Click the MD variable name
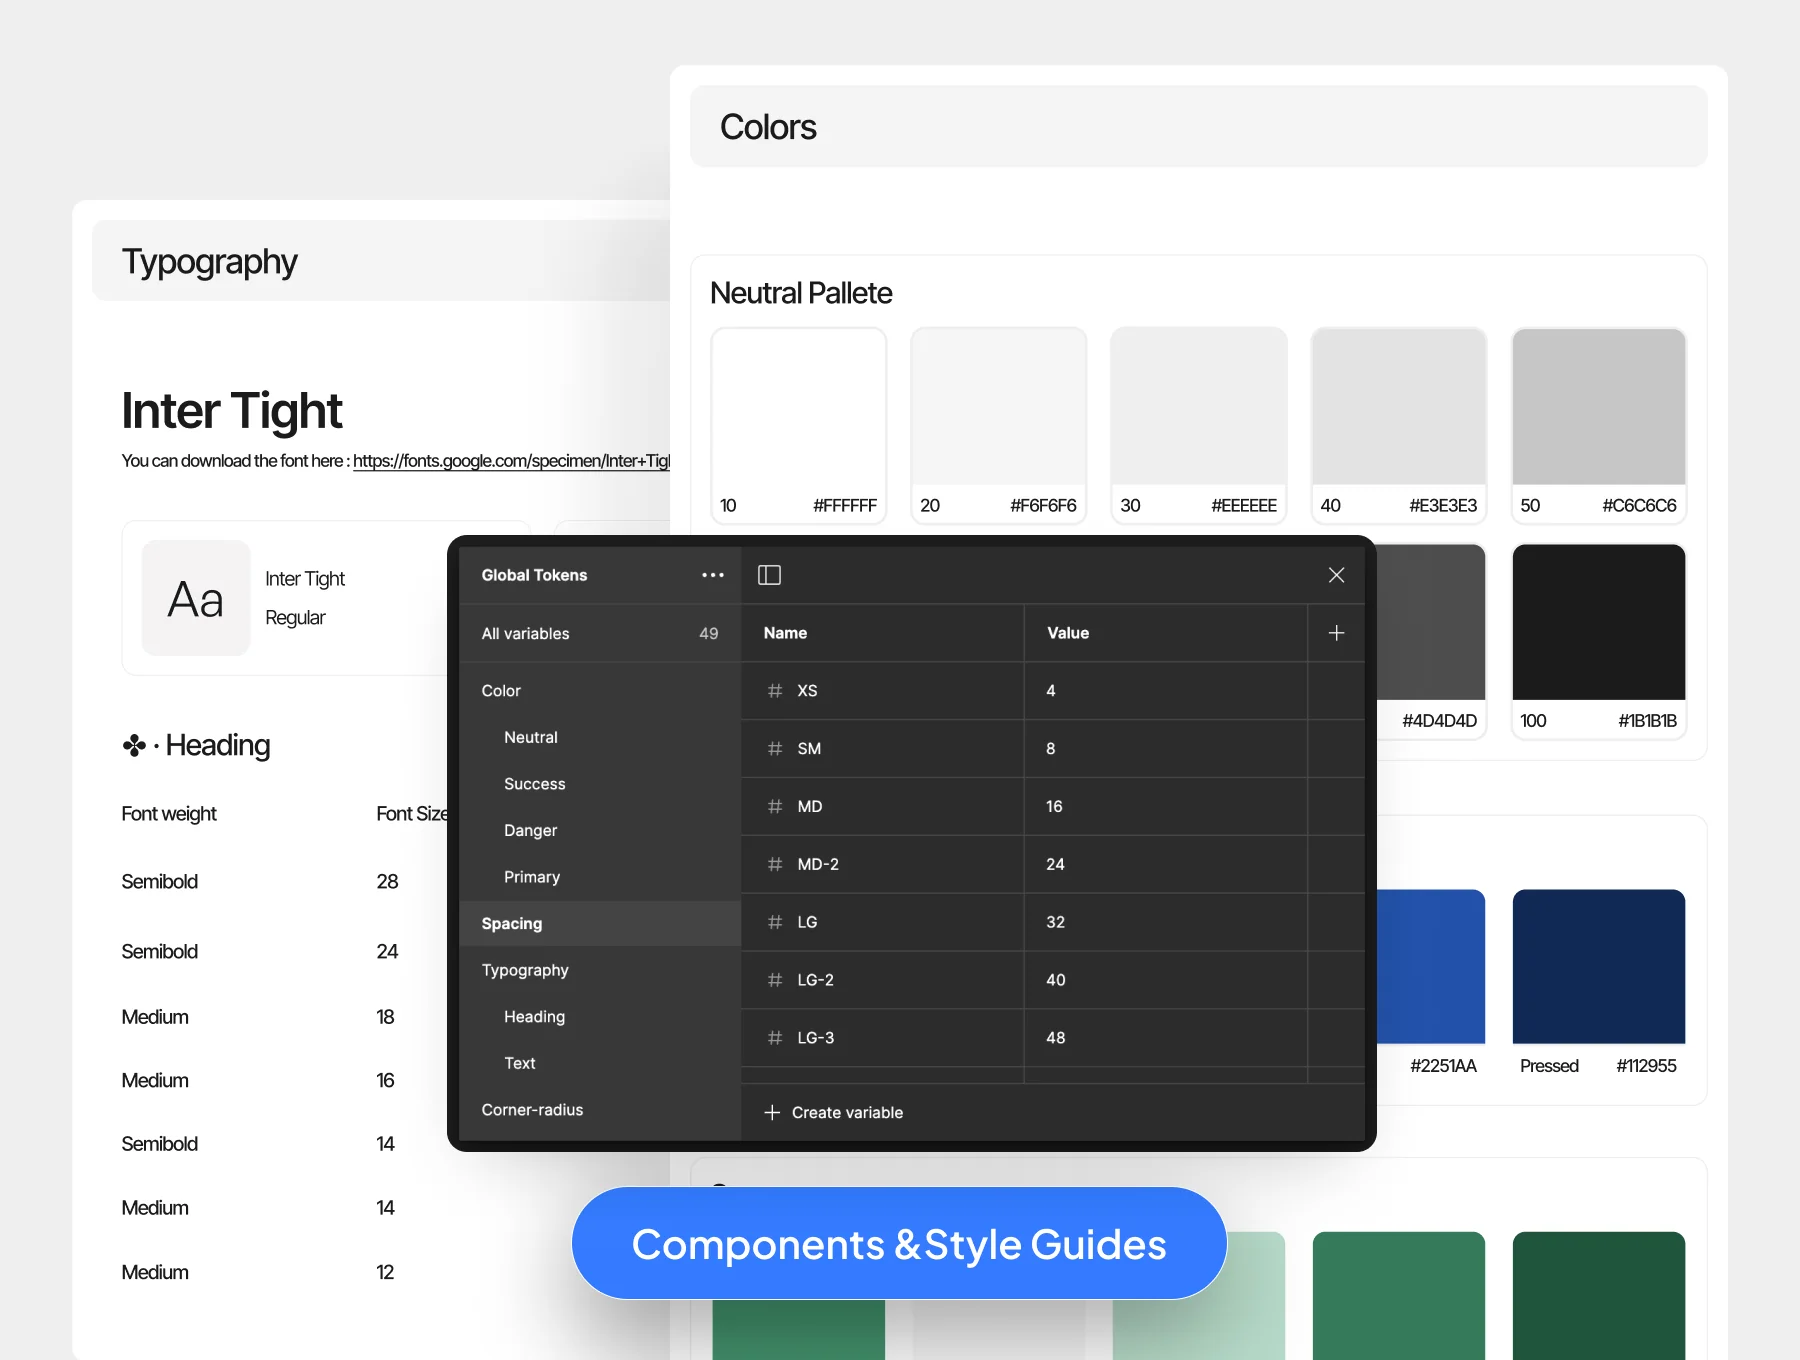This screenshot has width=1800, height=1360. click(810, 806)
